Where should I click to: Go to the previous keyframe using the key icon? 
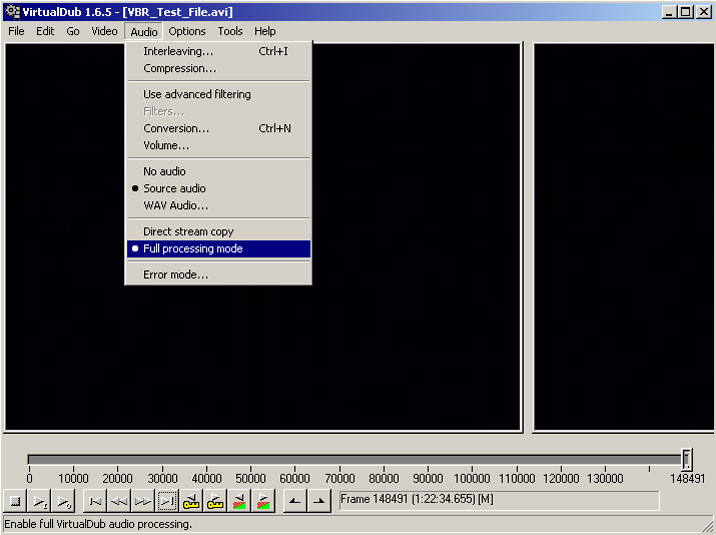[191, 501]
